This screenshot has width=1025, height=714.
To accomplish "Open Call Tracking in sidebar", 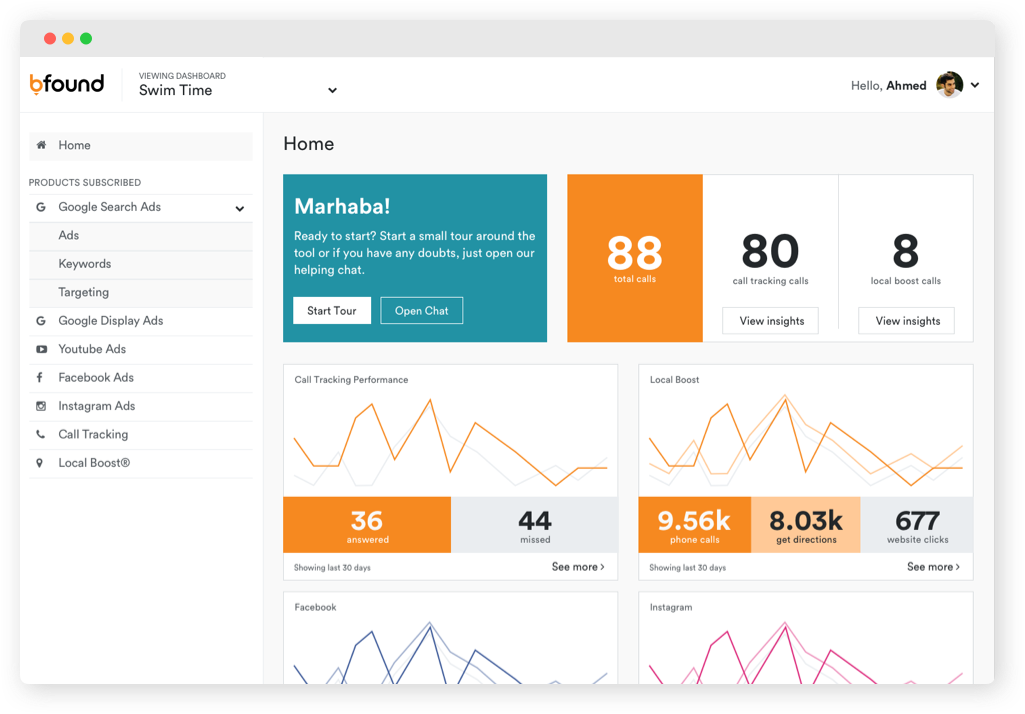I will (141, 435).
